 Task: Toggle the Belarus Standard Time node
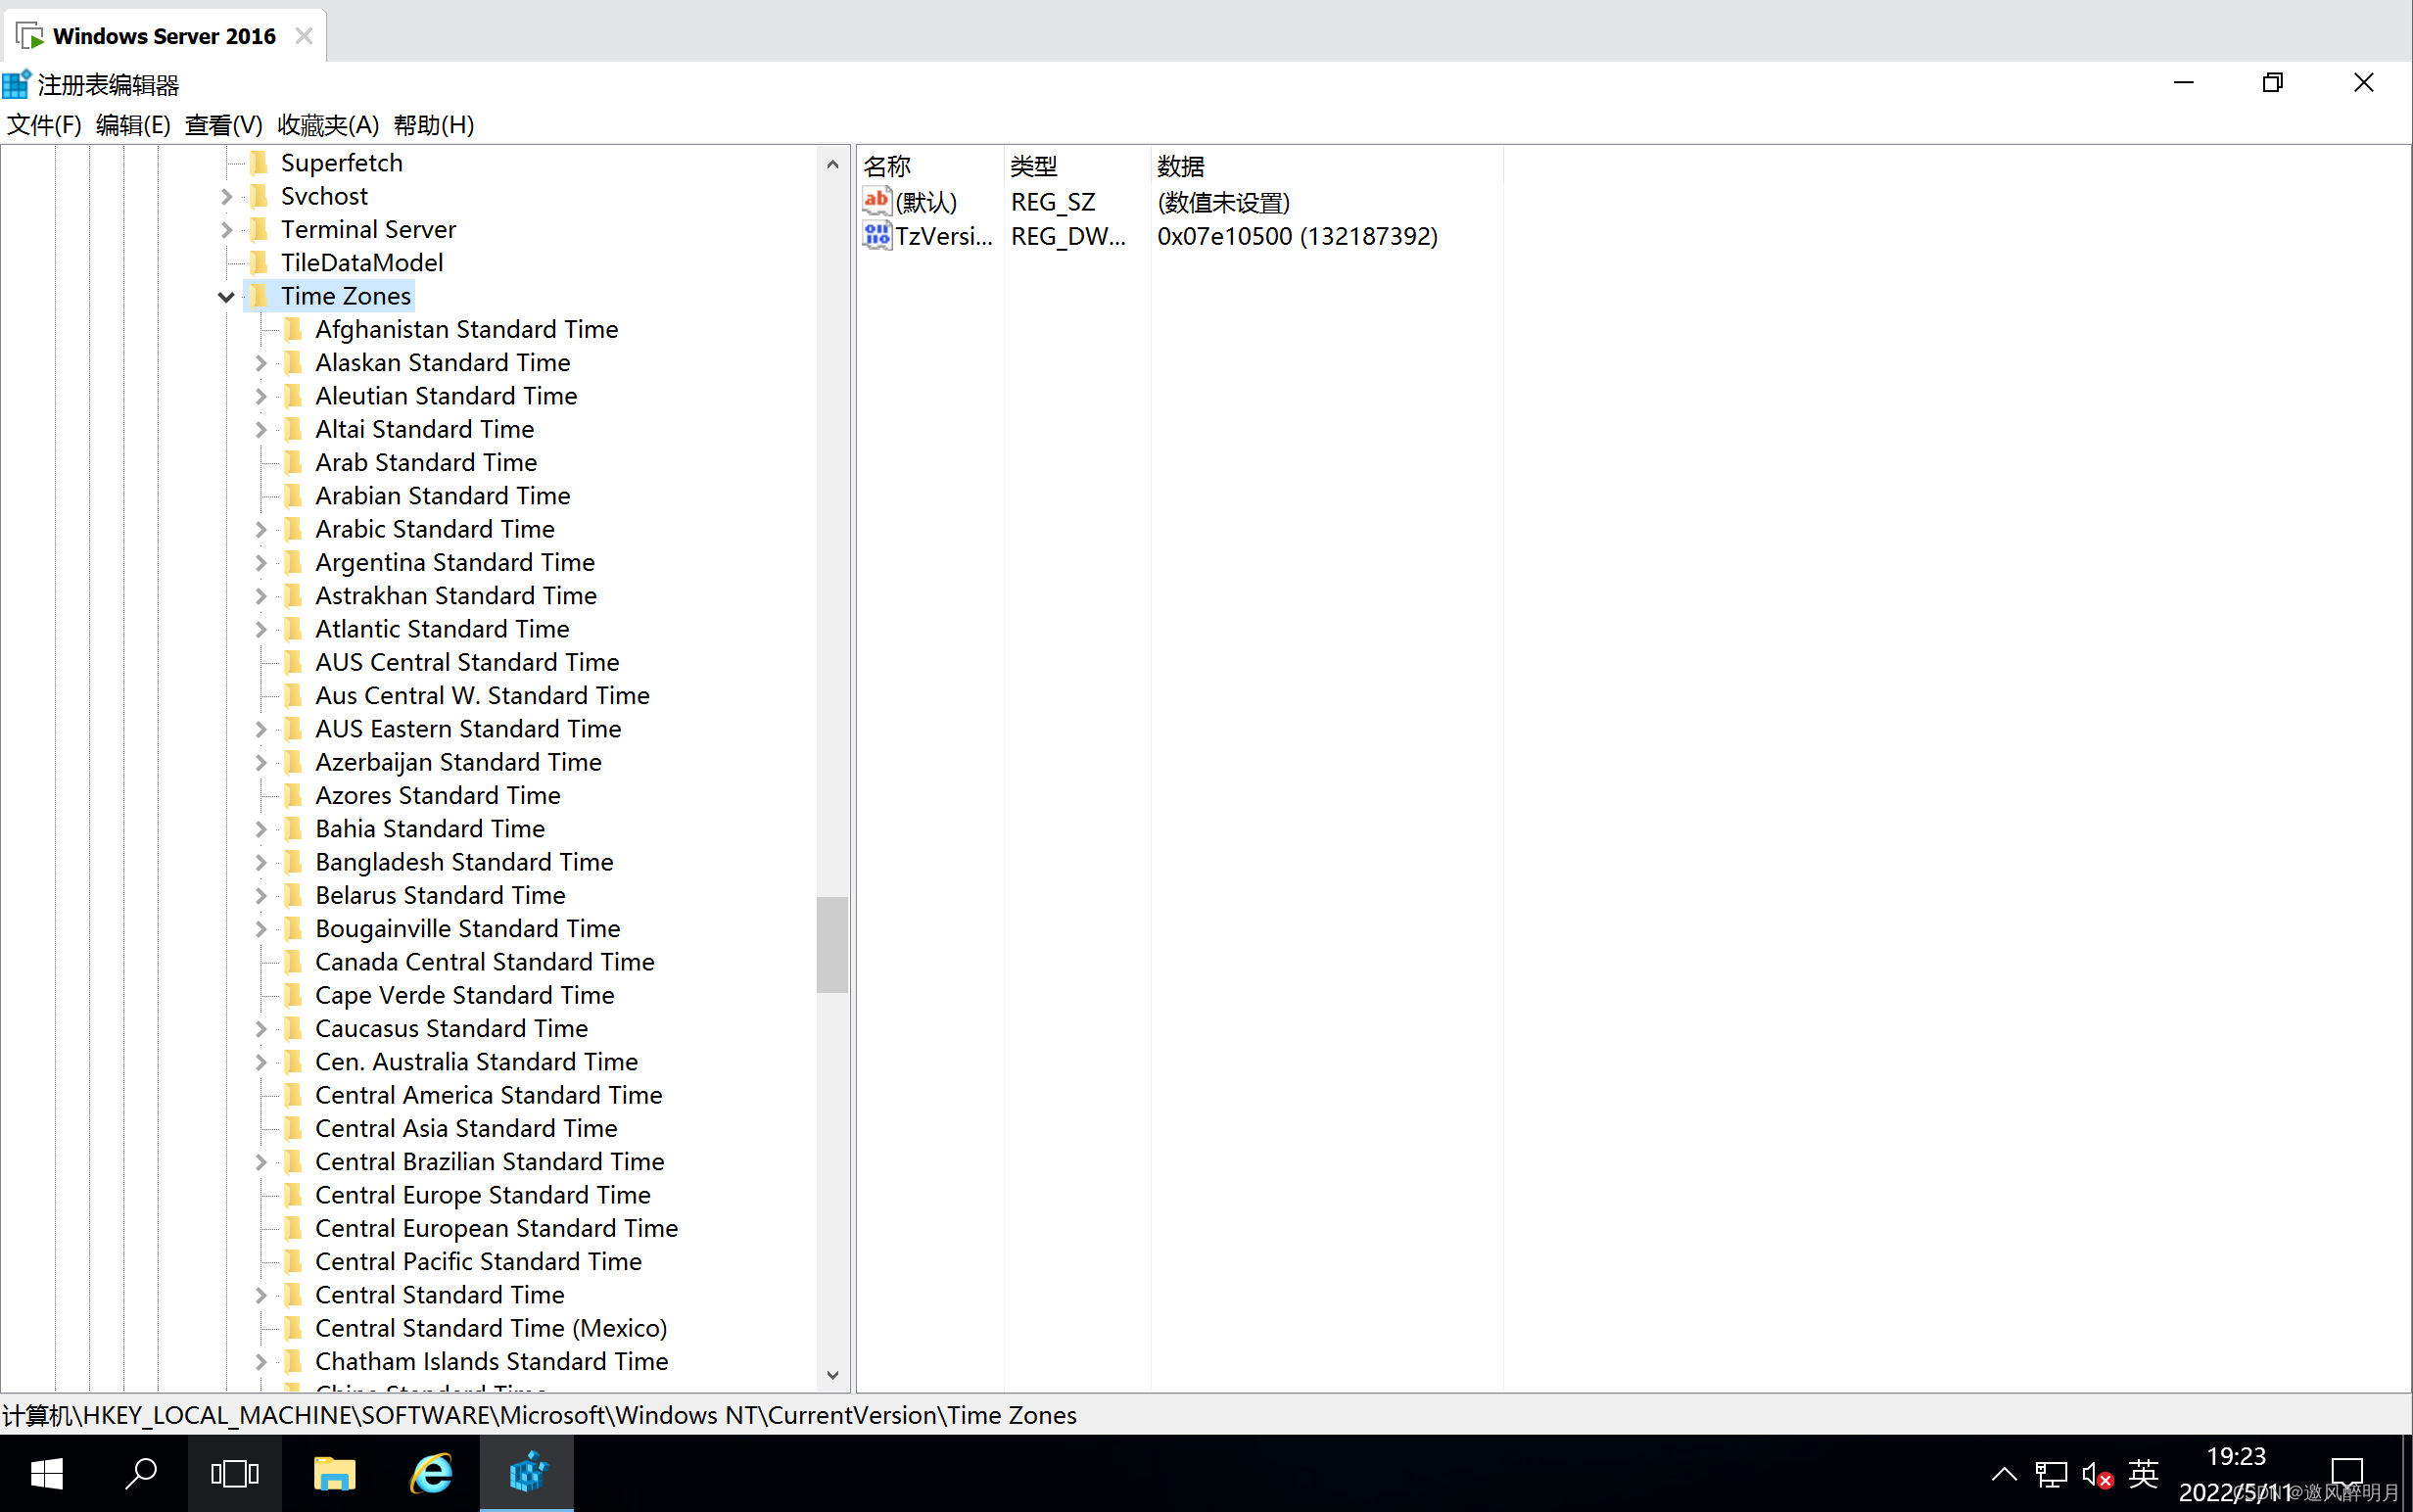click(x=260, y=894)
